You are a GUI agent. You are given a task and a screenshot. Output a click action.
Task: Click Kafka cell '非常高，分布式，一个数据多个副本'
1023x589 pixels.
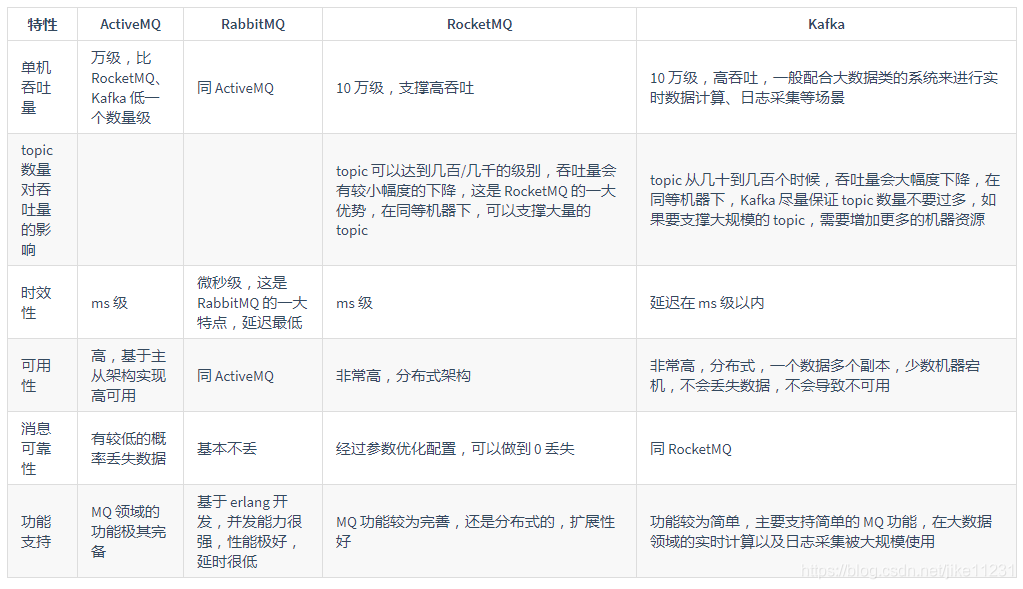click(x=826, y=375)
